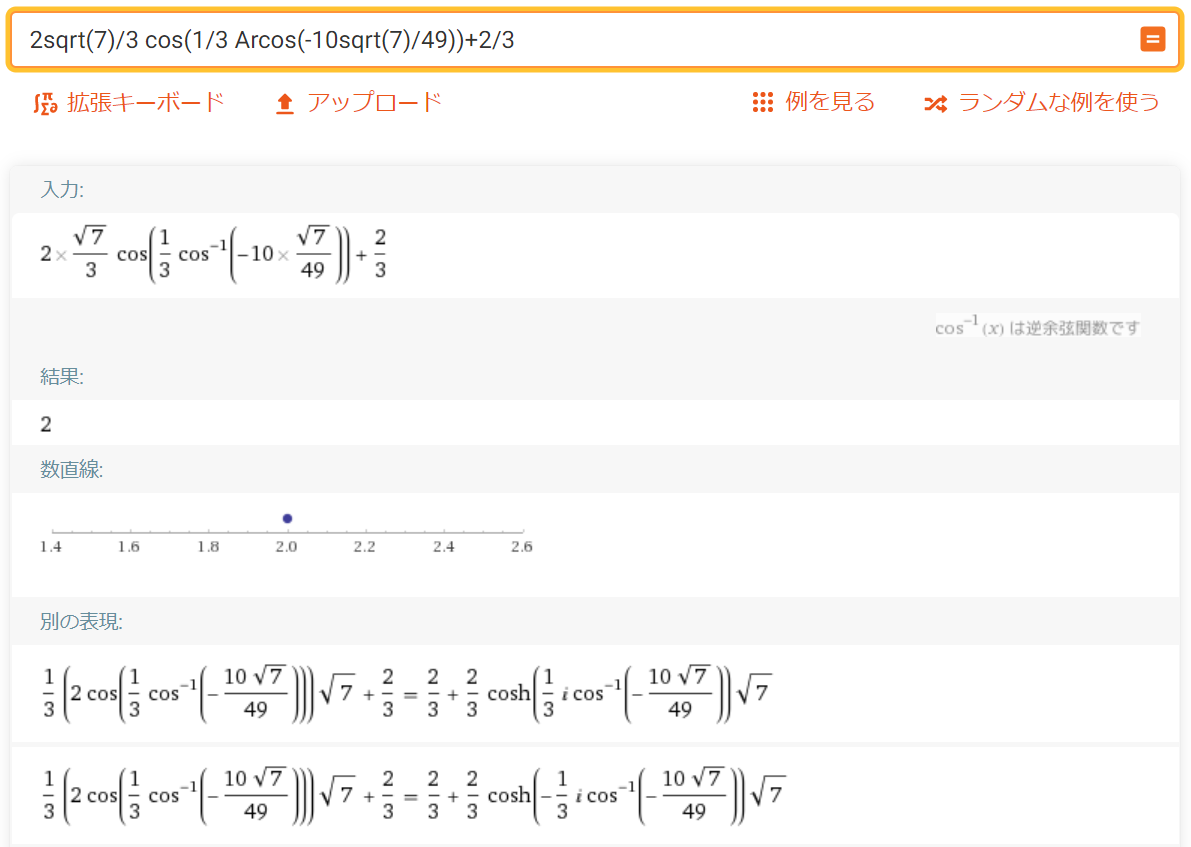
Task: Select the result value 2
Action: point(46,424)
